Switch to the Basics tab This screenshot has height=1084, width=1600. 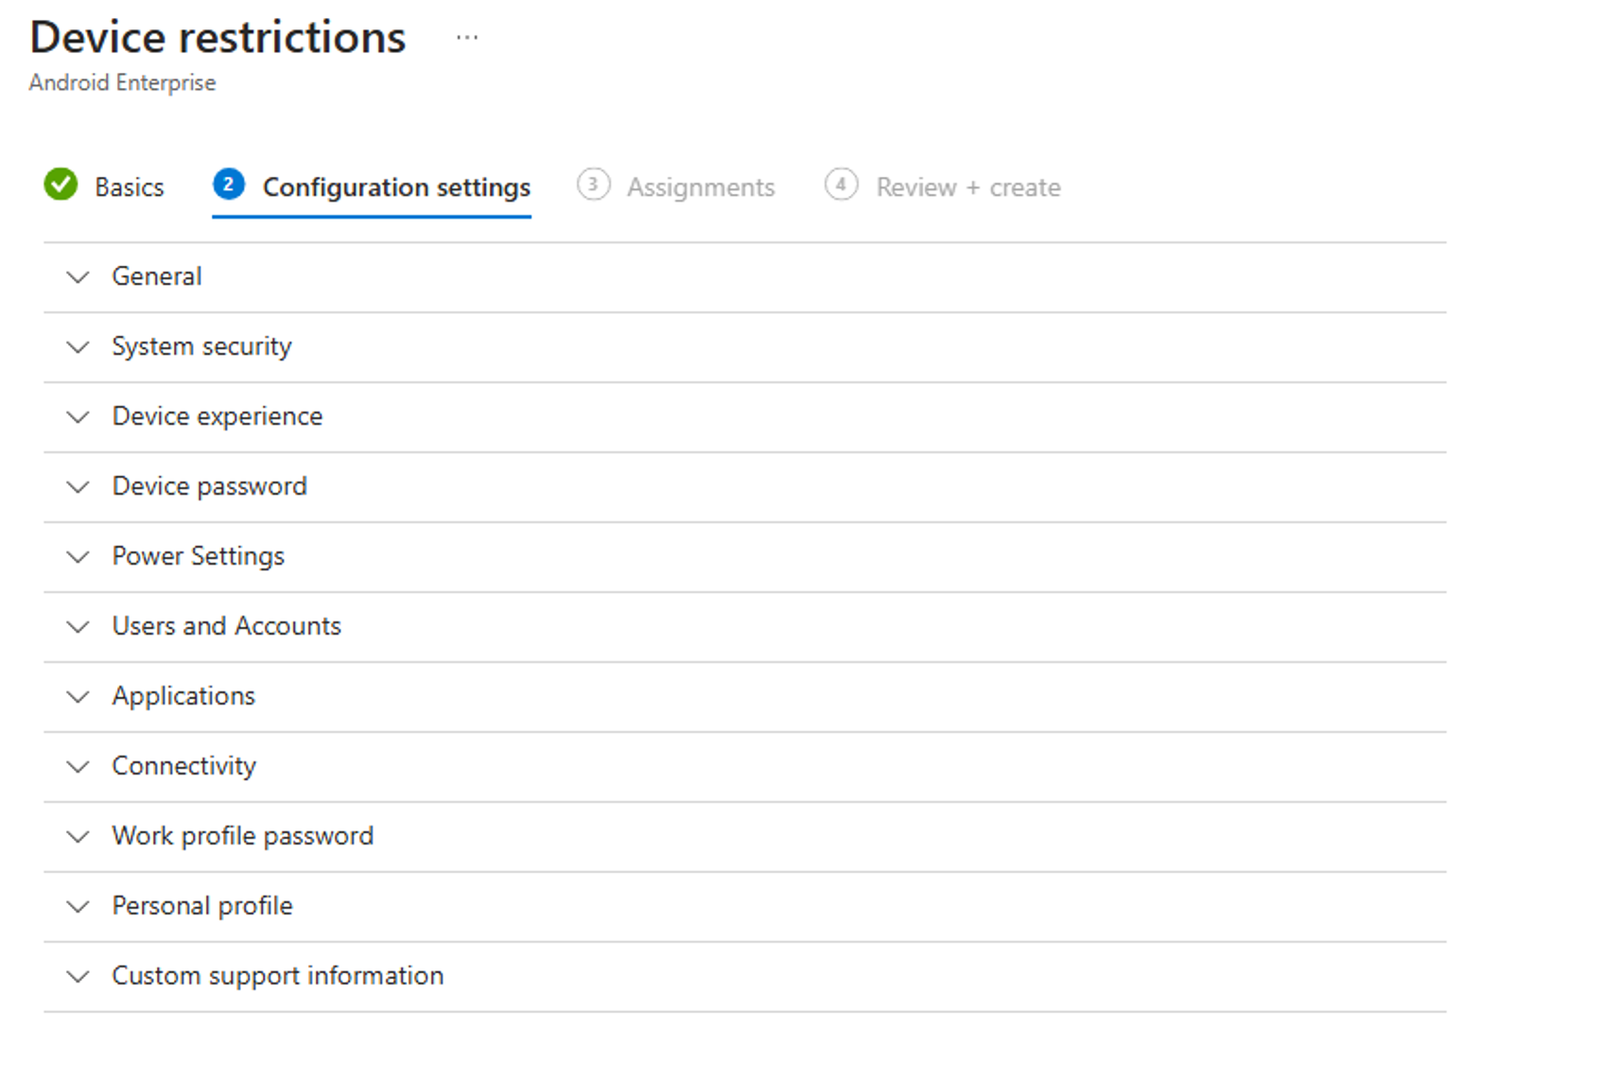point(129,186)
